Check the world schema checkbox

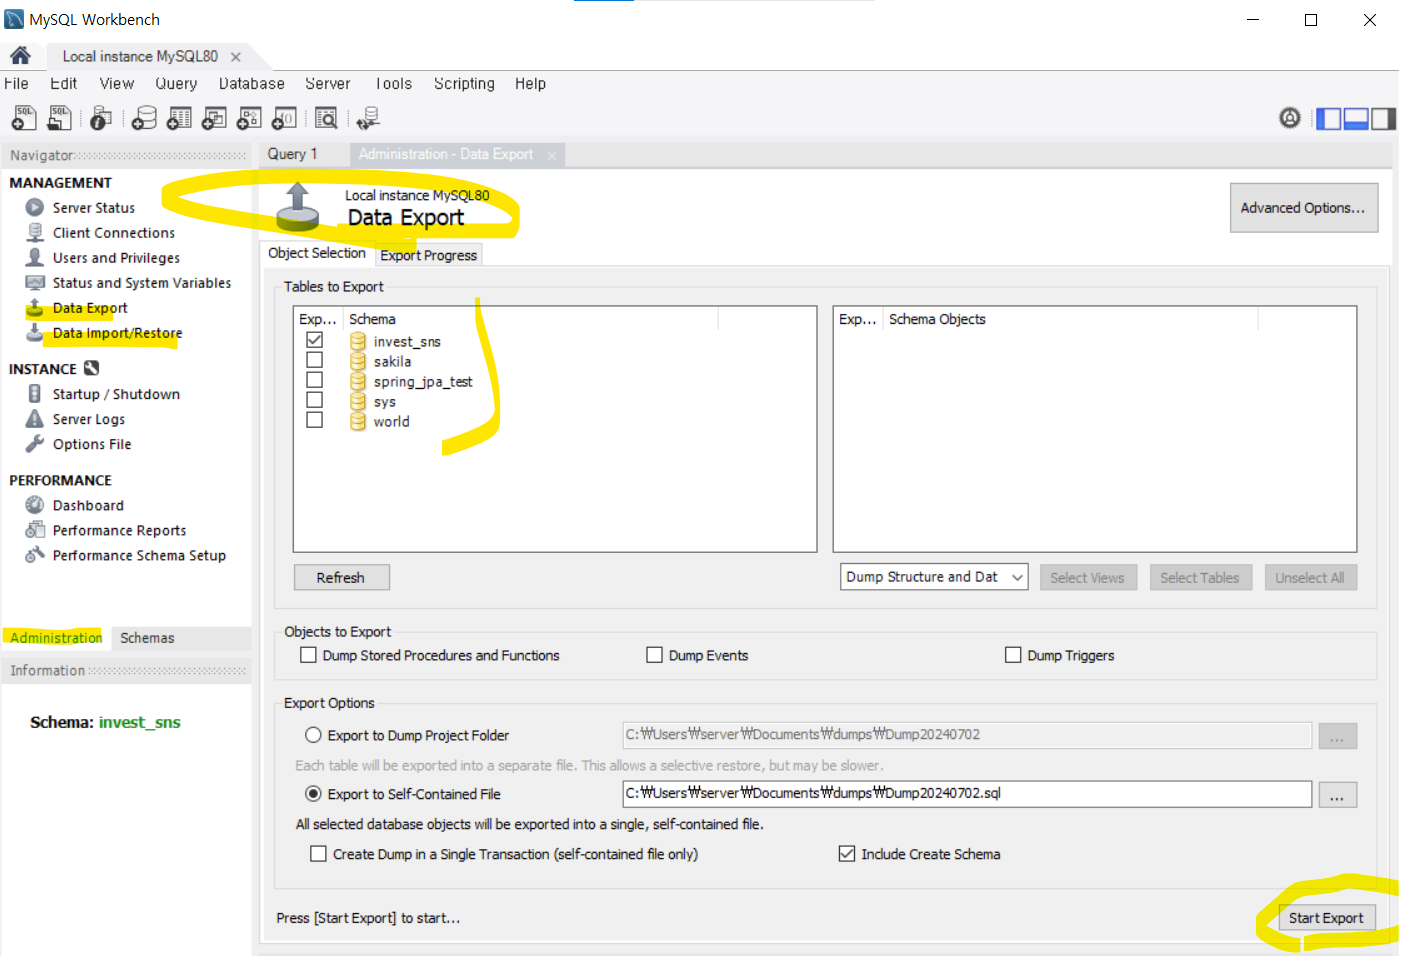tap(314, 420)
